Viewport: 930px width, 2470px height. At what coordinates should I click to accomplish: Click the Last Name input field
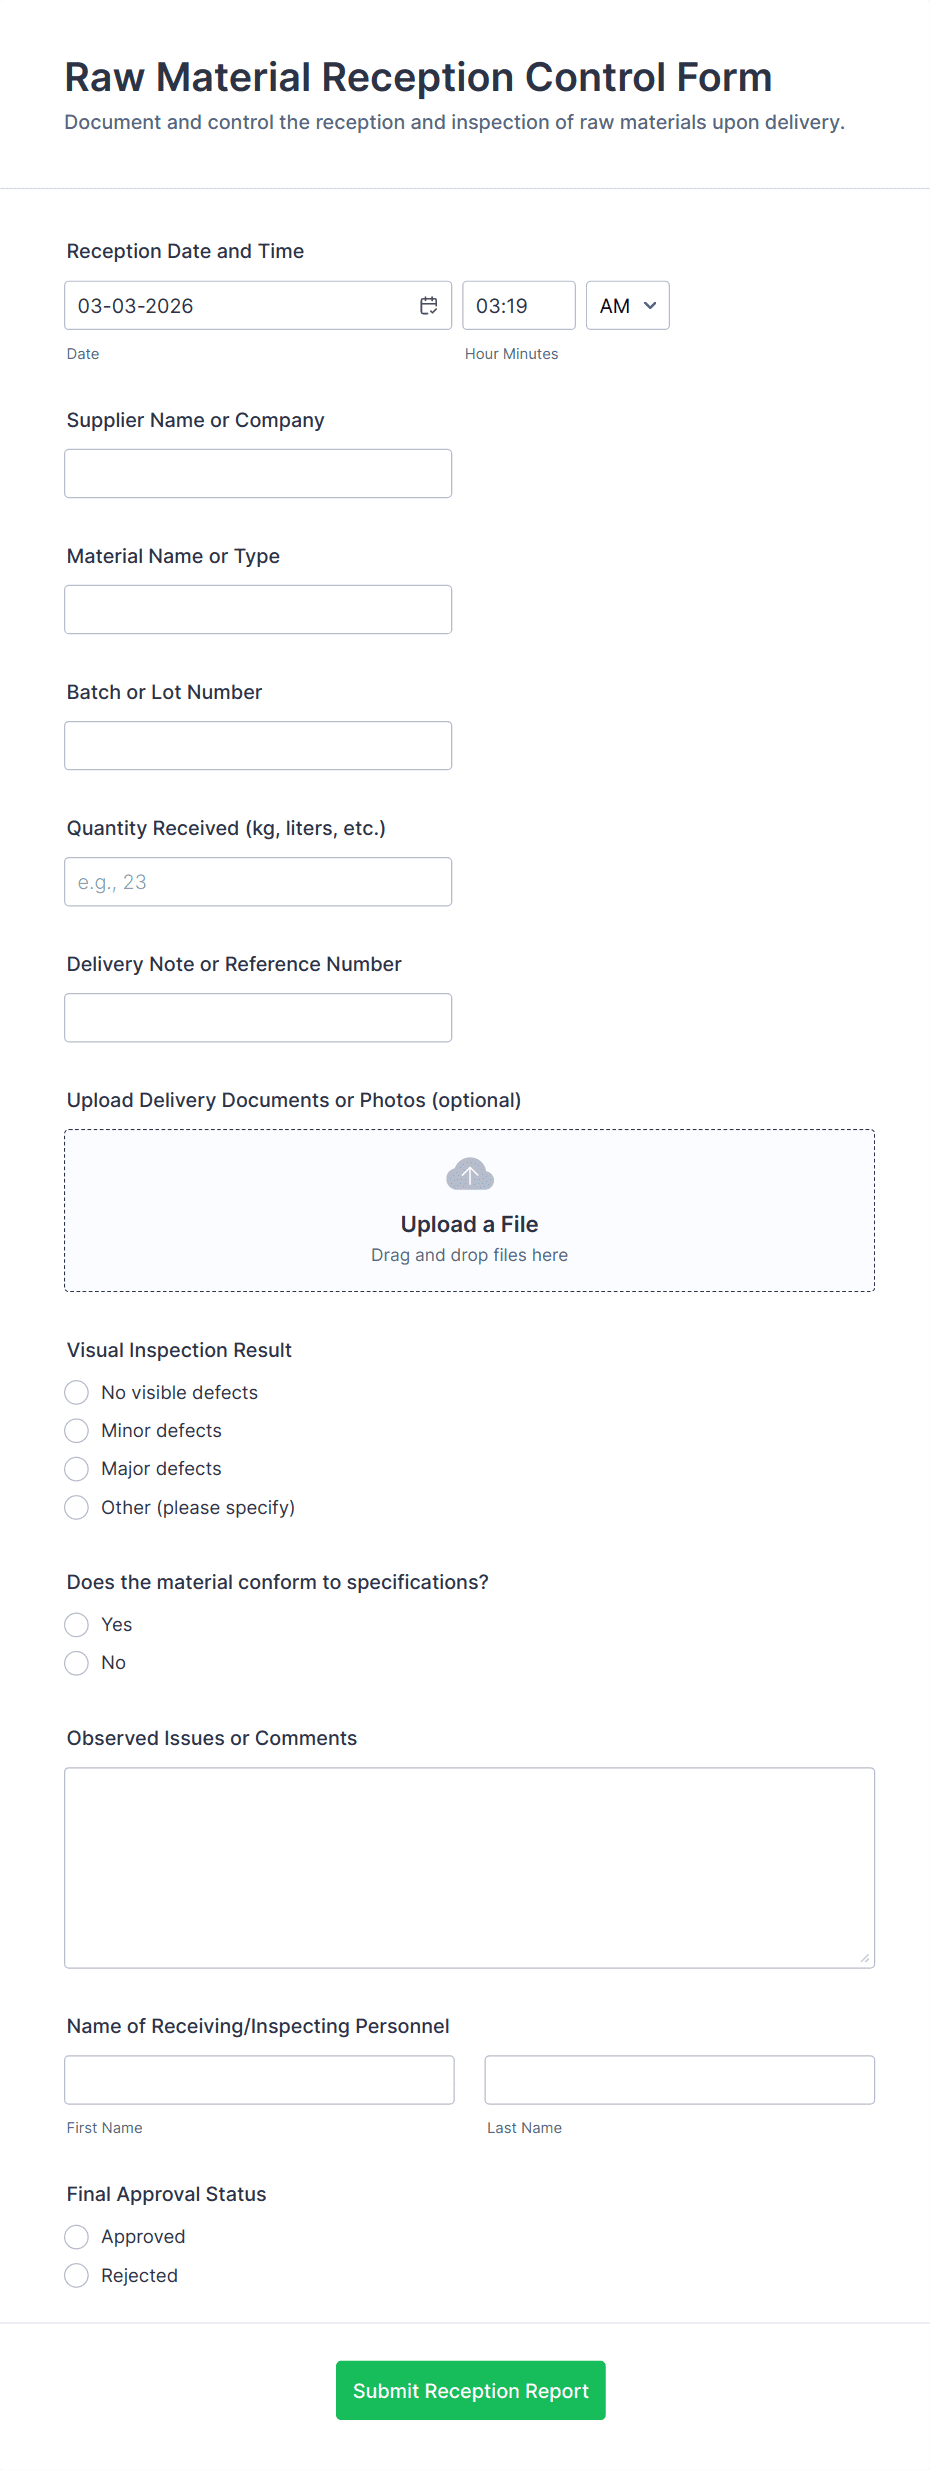[679, 2080]
